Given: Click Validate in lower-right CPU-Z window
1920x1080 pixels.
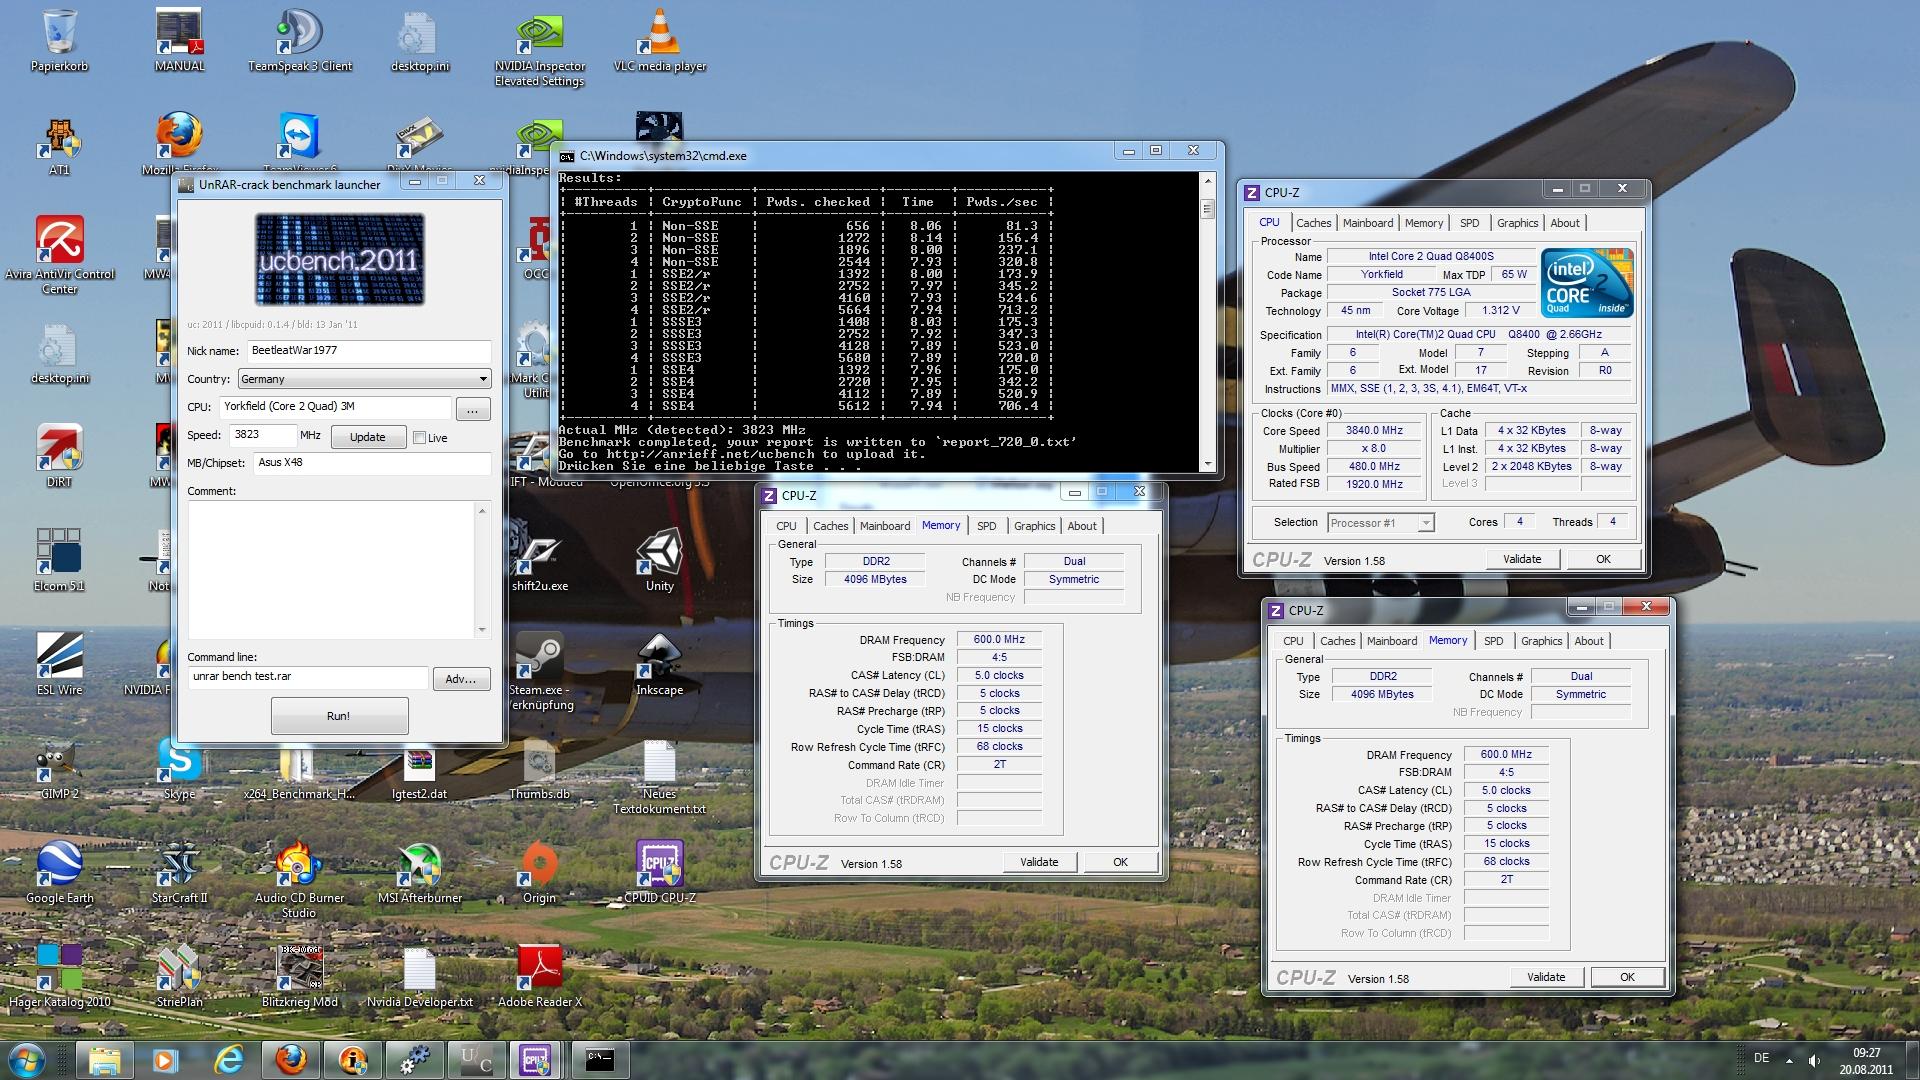Looking at the screenshot, I should (1545, 977).
